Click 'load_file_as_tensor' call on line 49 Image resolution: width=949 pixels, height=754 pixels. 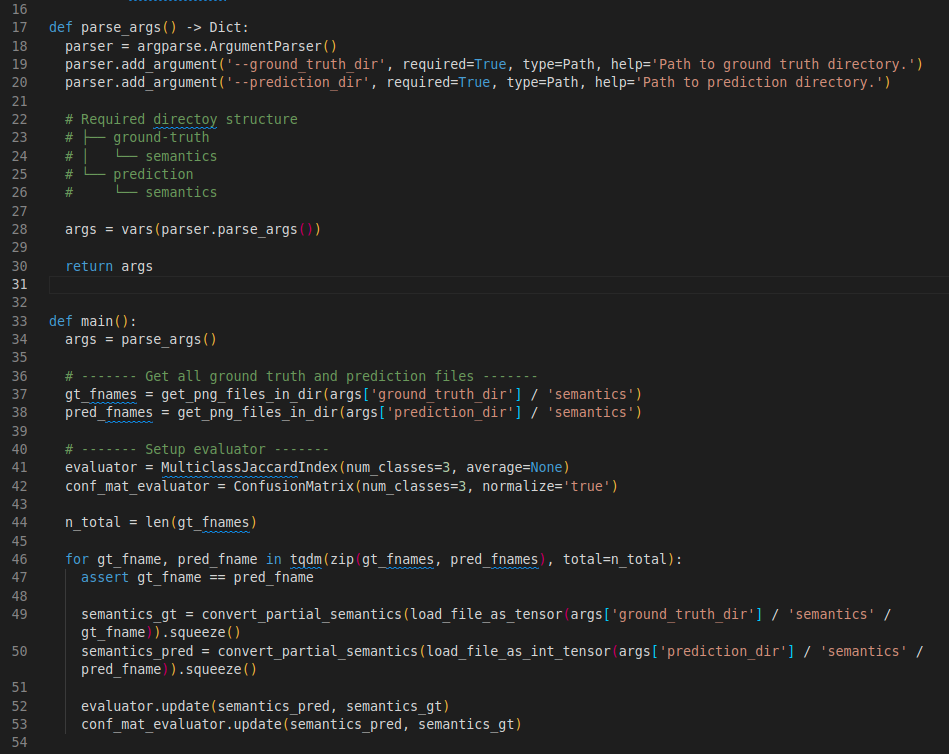pos(487,614)
